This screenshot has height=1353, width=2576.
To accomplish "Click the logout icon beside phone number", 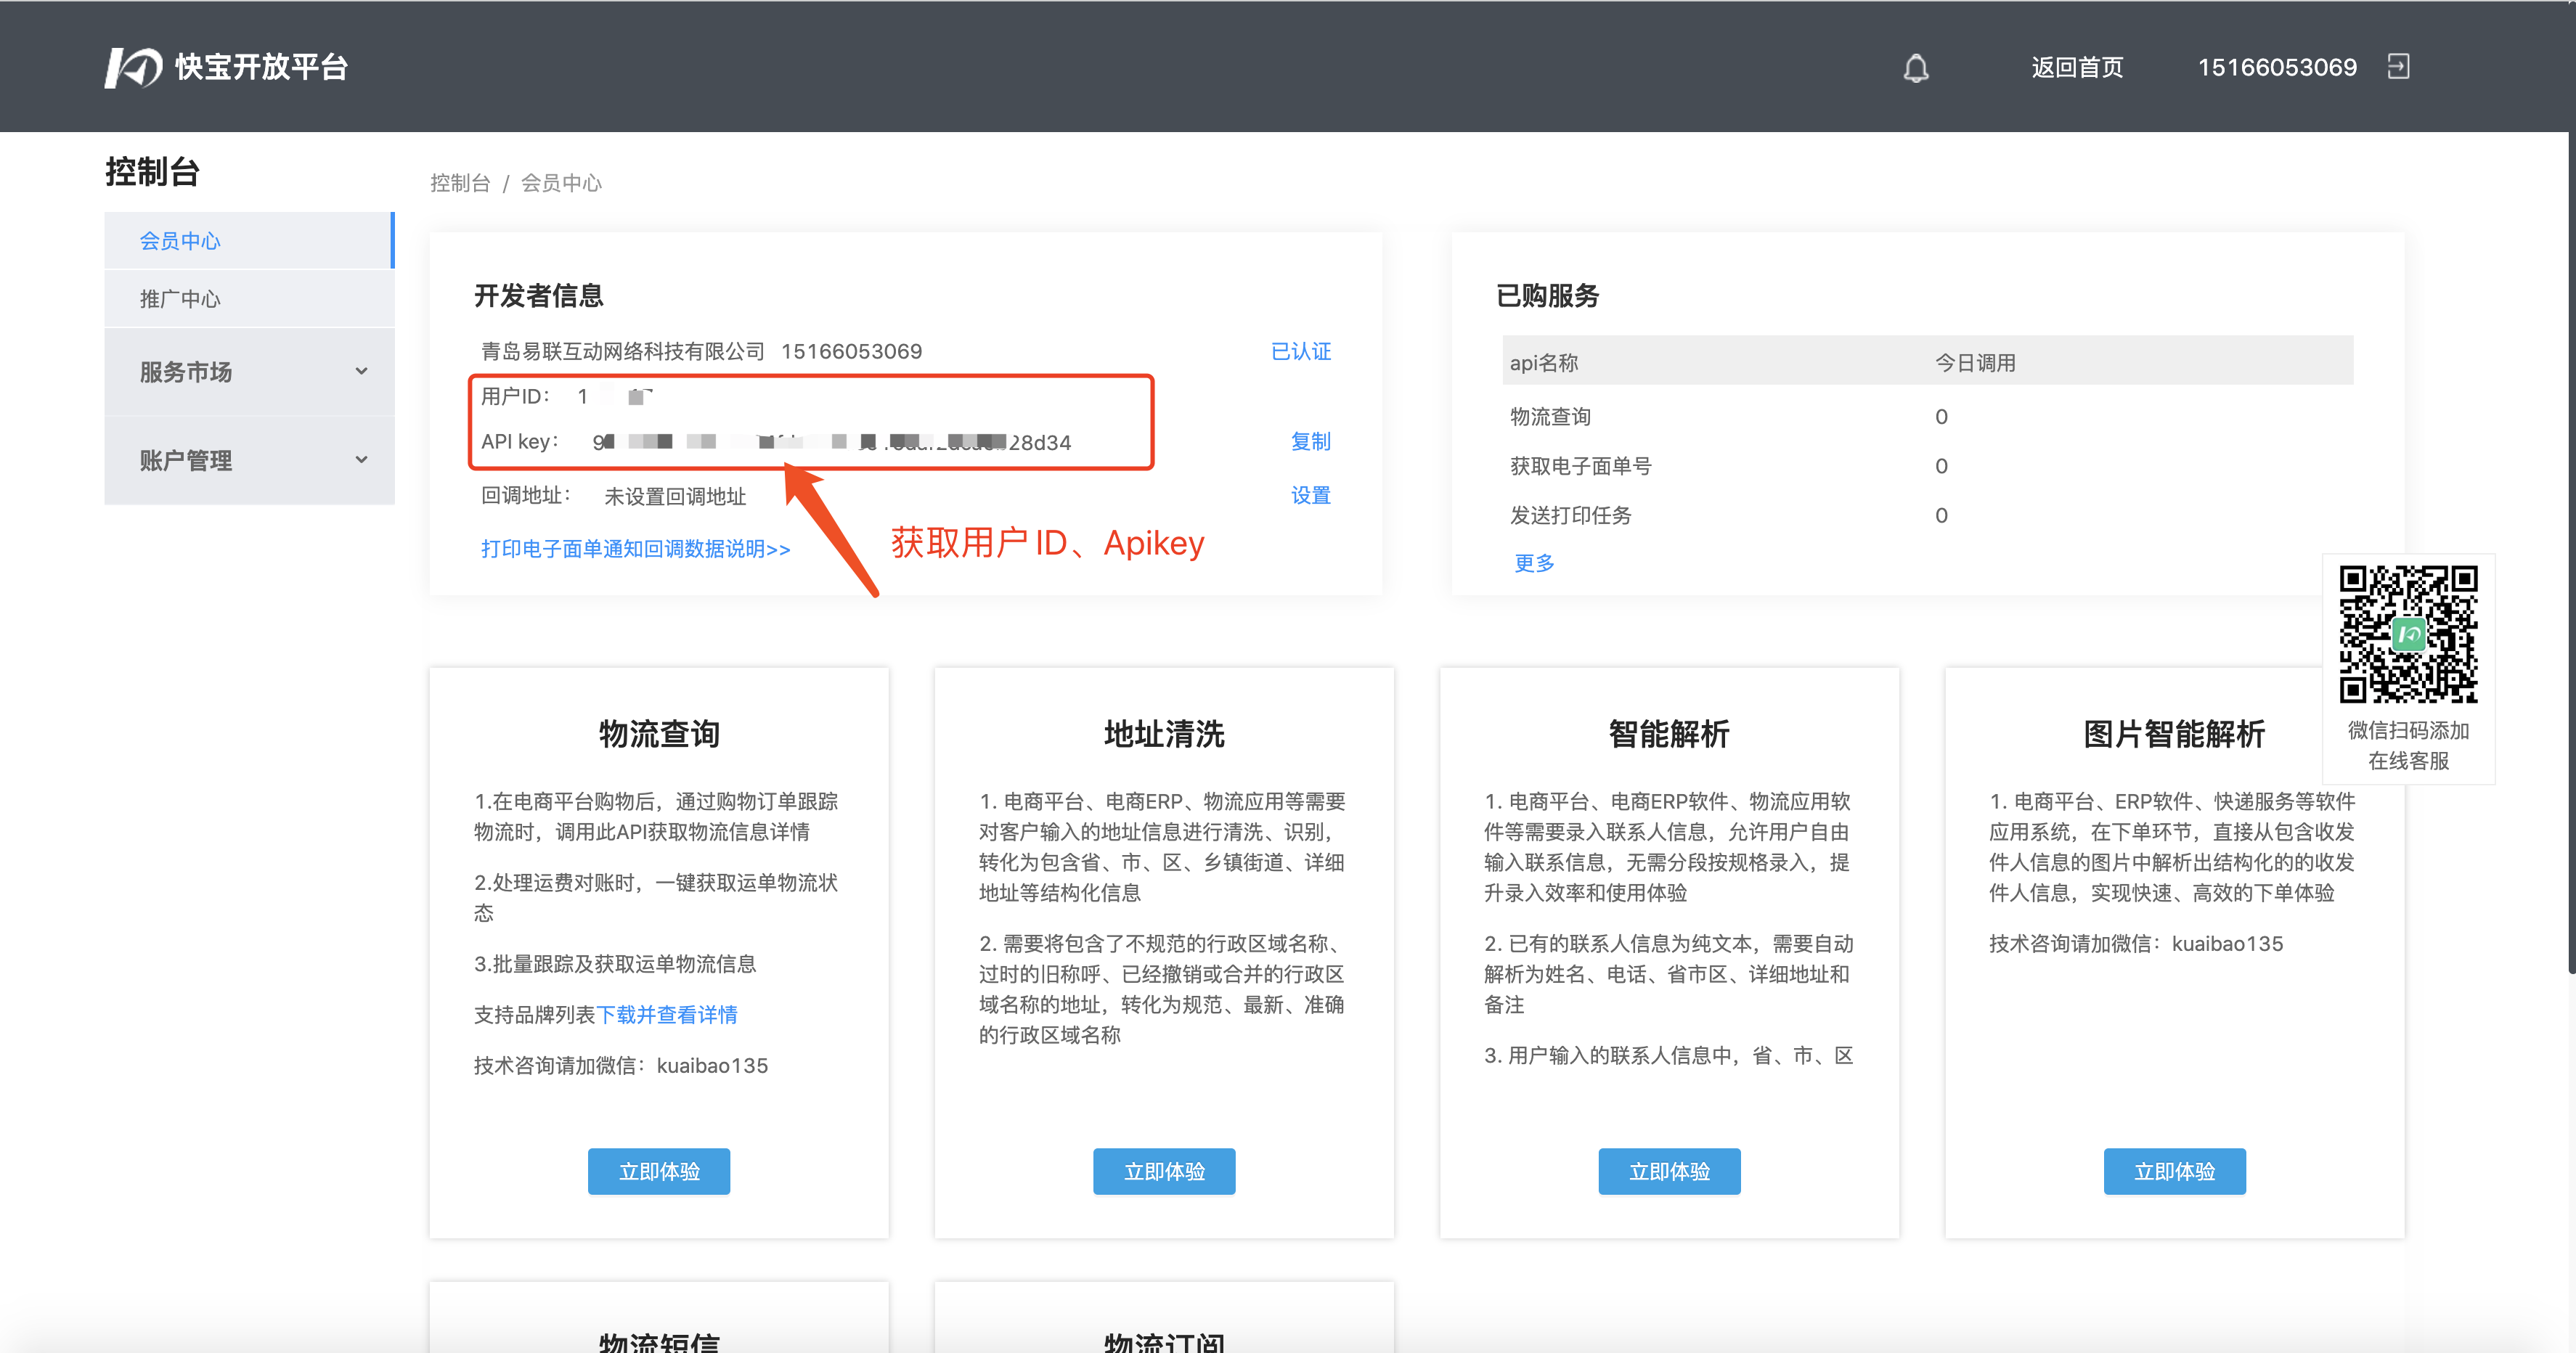I will coord(2398,67).
